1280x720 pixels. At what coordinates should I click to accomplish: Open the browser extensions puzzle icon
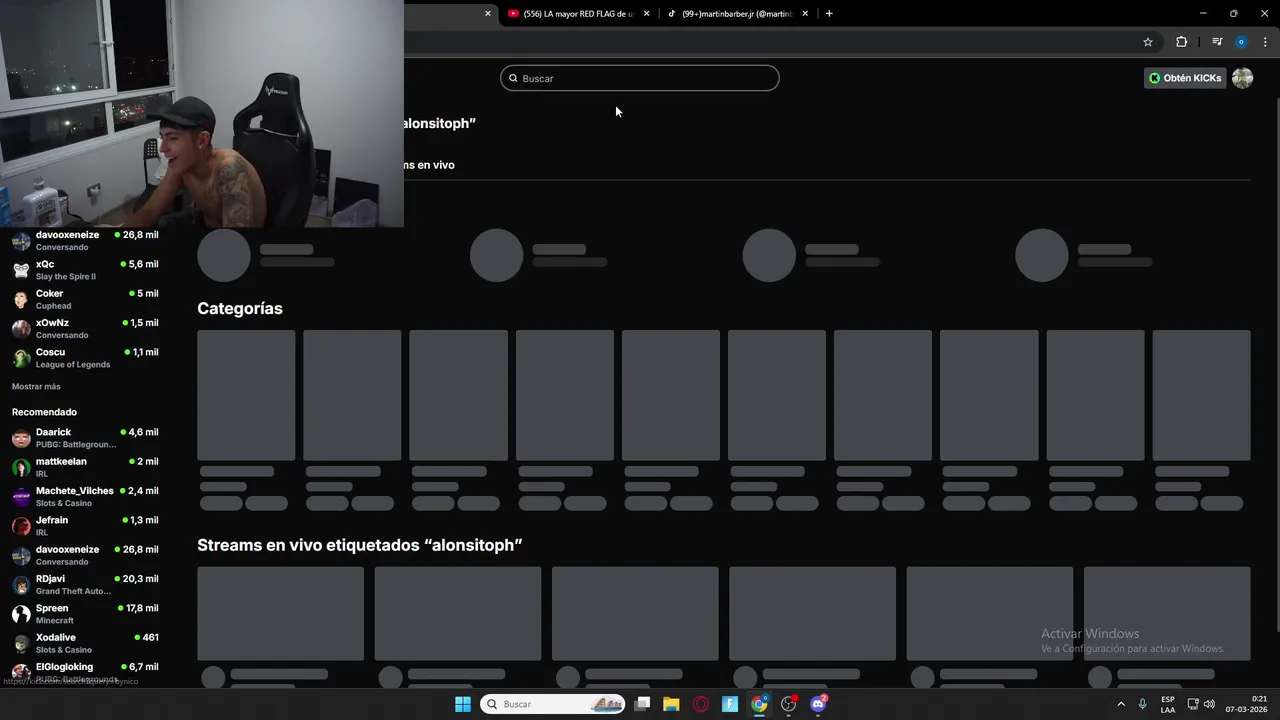(1181, 42)
